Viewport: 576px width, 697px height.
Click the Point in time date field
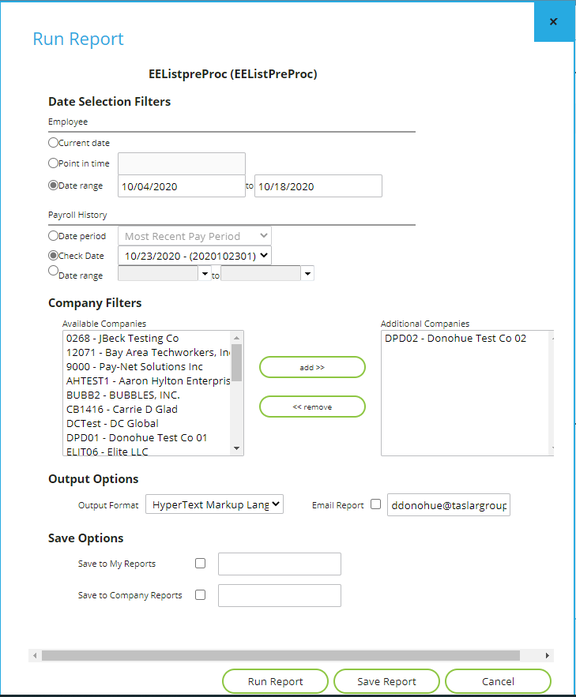182,164
